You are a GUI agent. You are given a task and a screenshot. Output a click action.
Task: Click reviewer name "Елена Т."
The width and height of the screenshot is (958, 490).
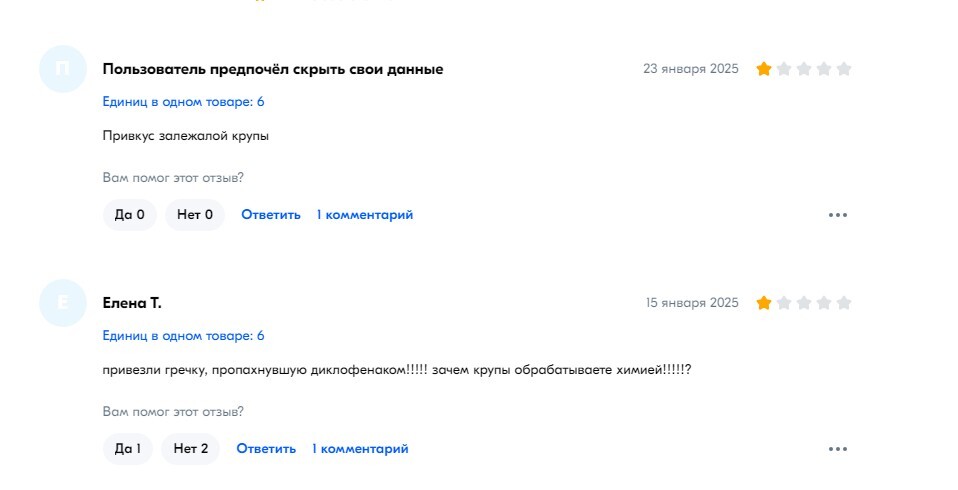coord(132,303)
